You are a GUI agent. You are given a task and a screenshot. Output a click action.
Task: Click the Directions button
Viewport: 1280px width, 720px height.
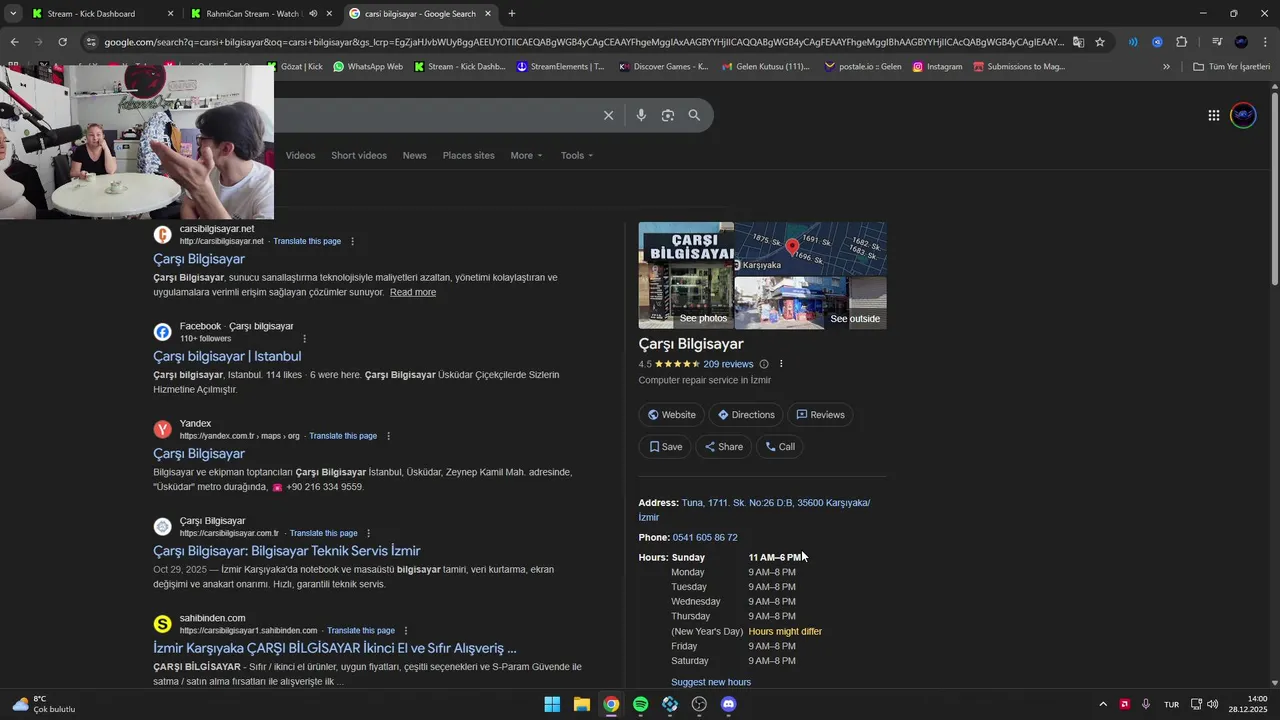[x=746, y=415]
